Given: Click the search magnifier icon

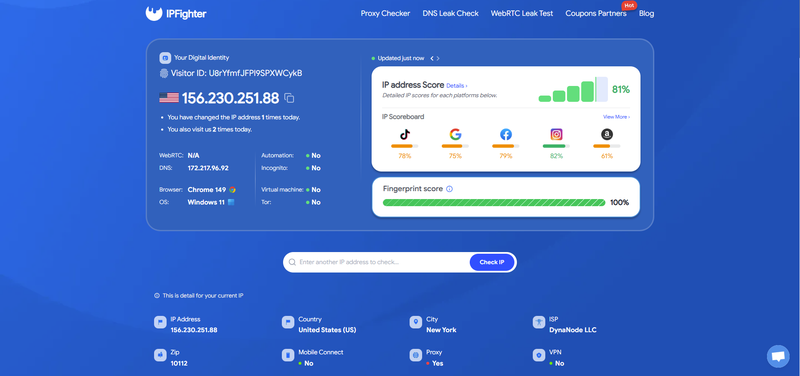Looking at the screenshot, I should point(292,262).
